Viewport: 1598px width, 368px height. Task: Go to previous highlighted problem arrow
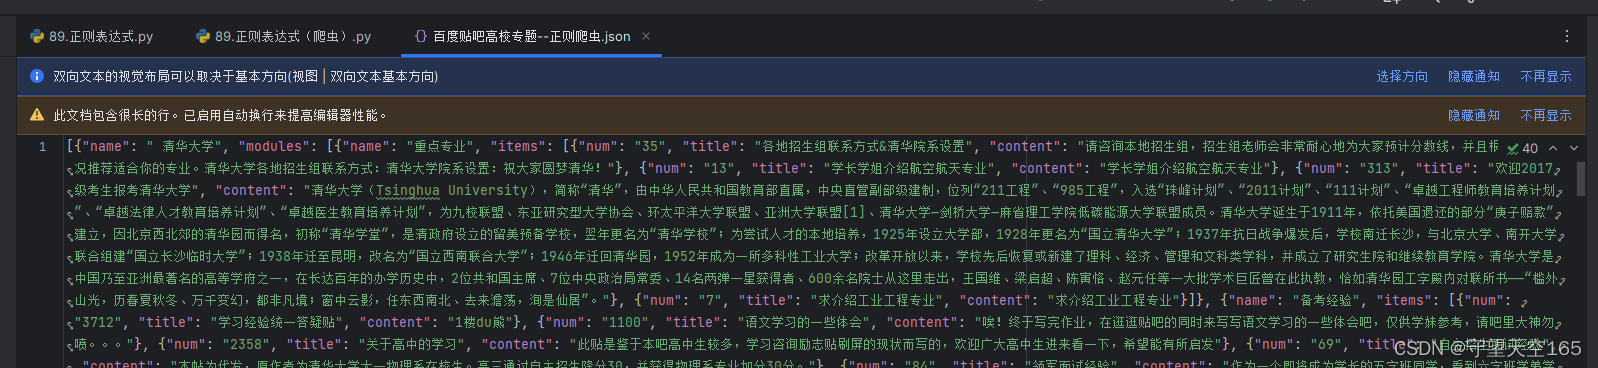[x=1553, y=148]
